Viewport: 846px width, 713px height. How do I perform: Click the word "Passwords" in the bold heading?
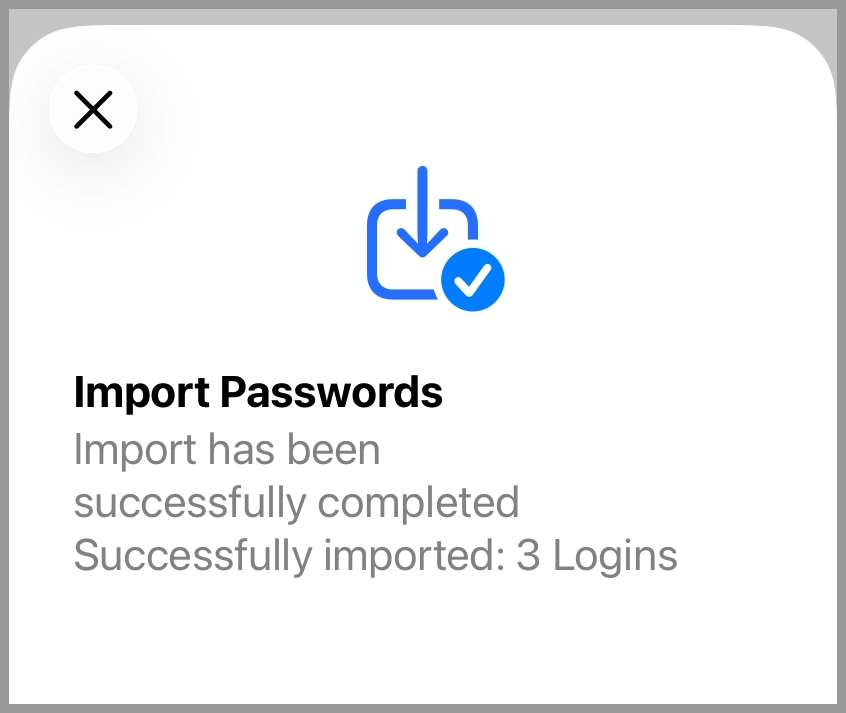(x=331, y=393)
